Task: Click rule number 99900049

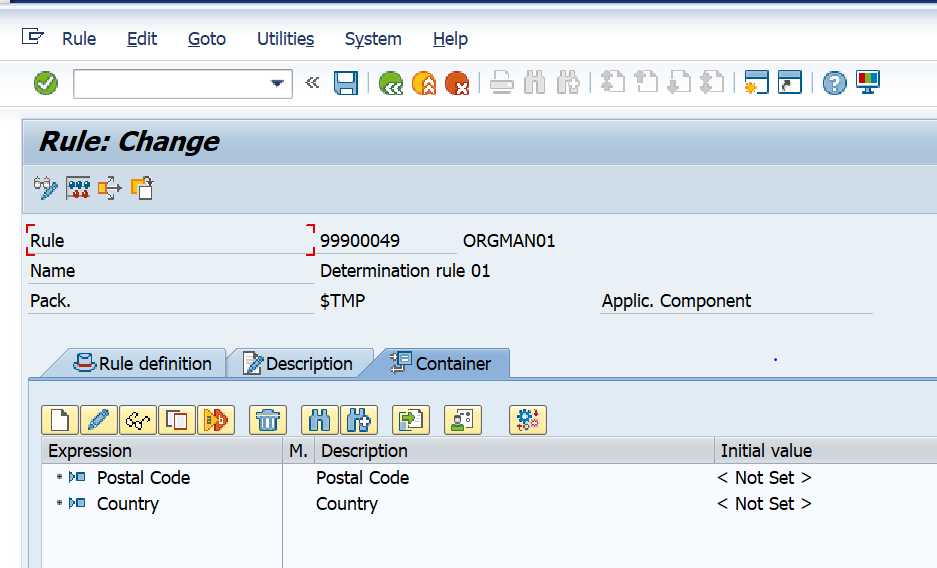Action: pyautogui.click(x=360, y=241)
